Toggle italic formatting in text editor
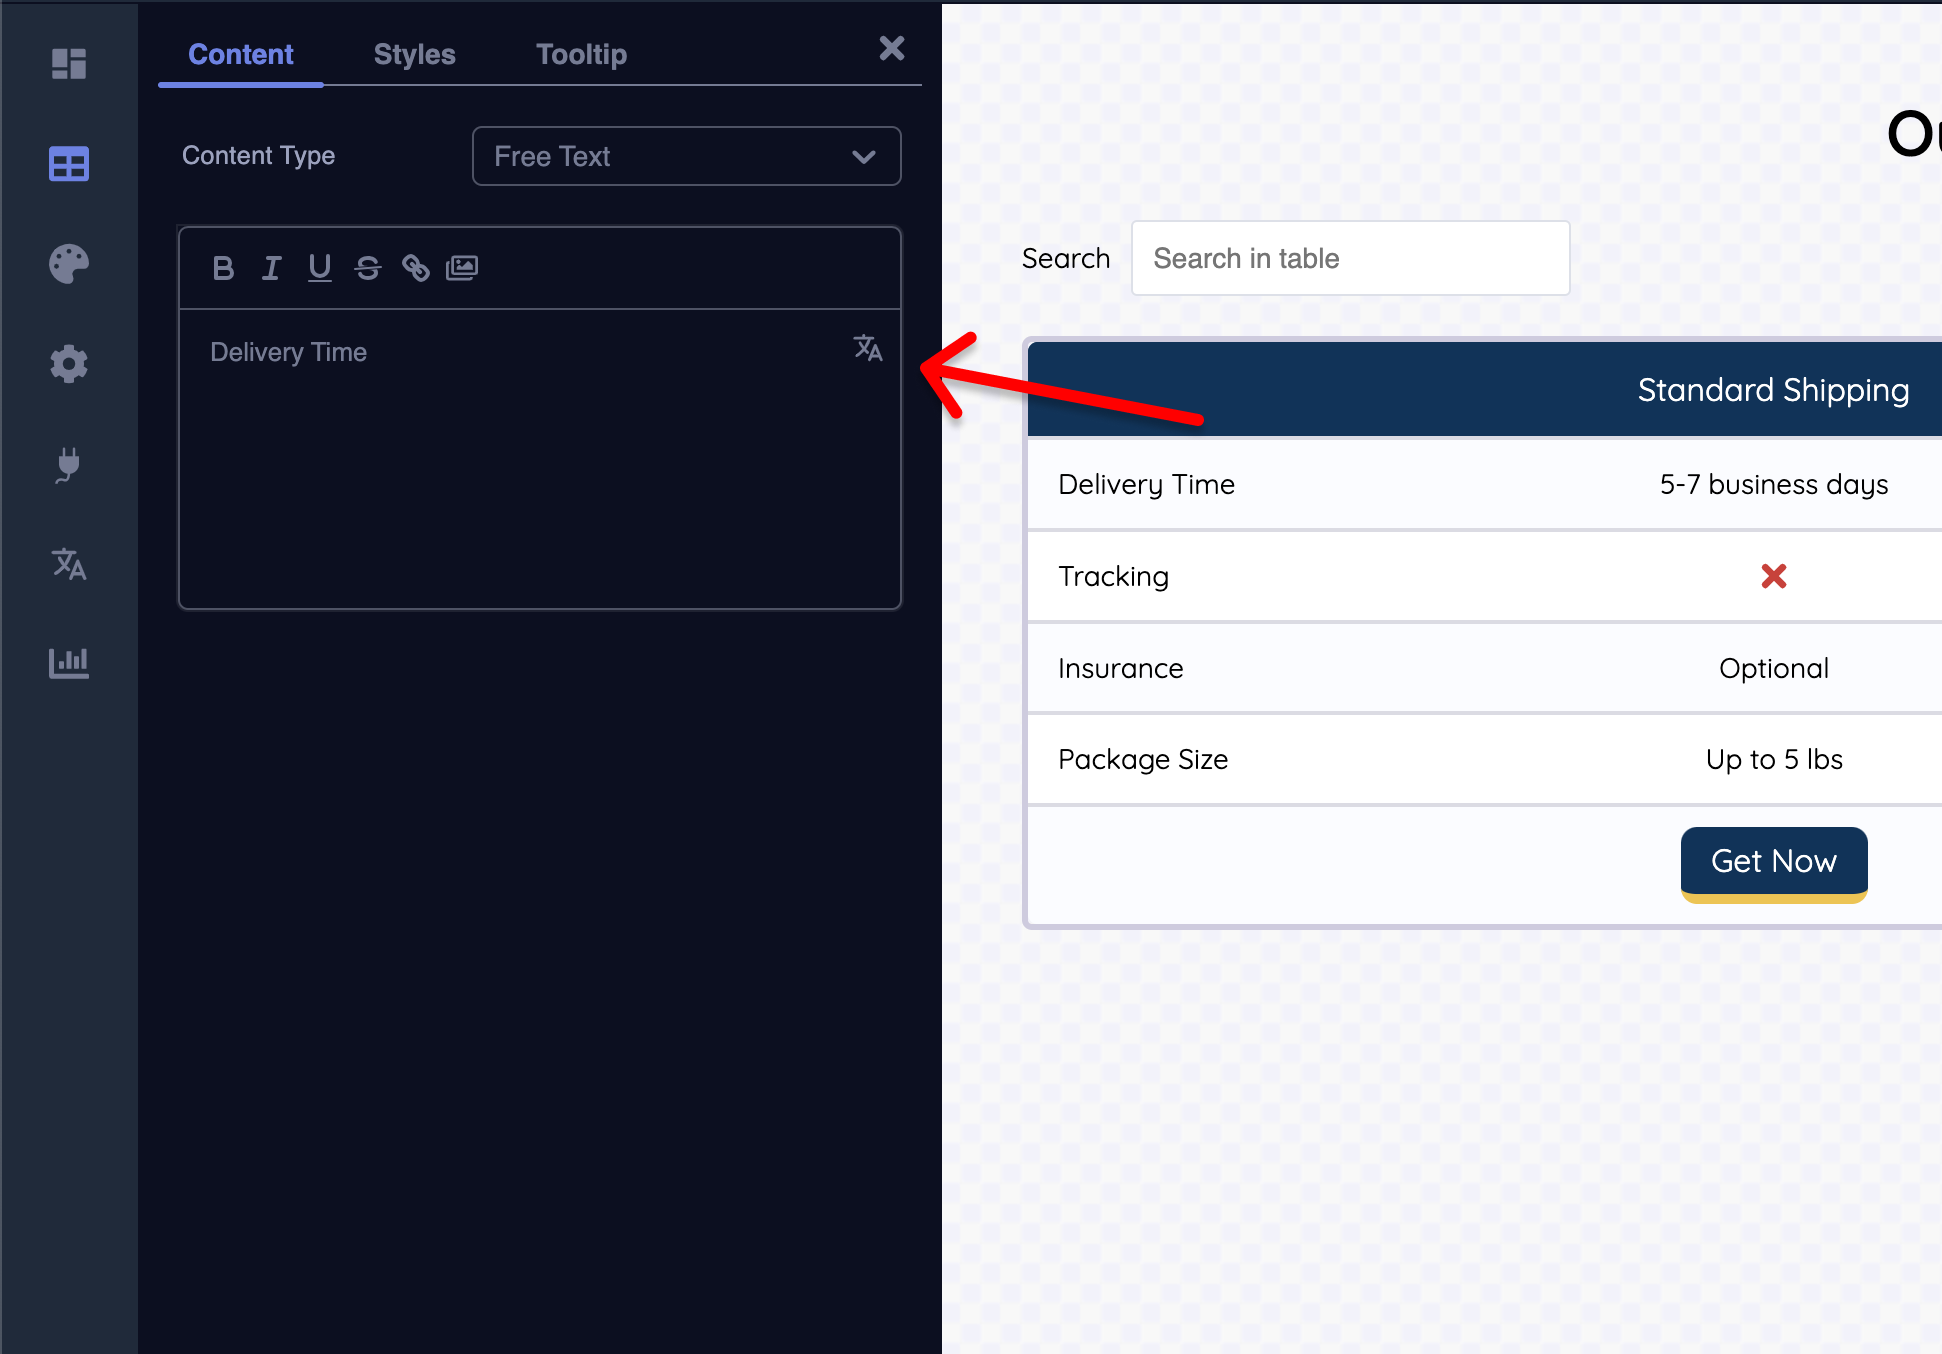Viewport: 1942px width, 1354px height. 271,268
